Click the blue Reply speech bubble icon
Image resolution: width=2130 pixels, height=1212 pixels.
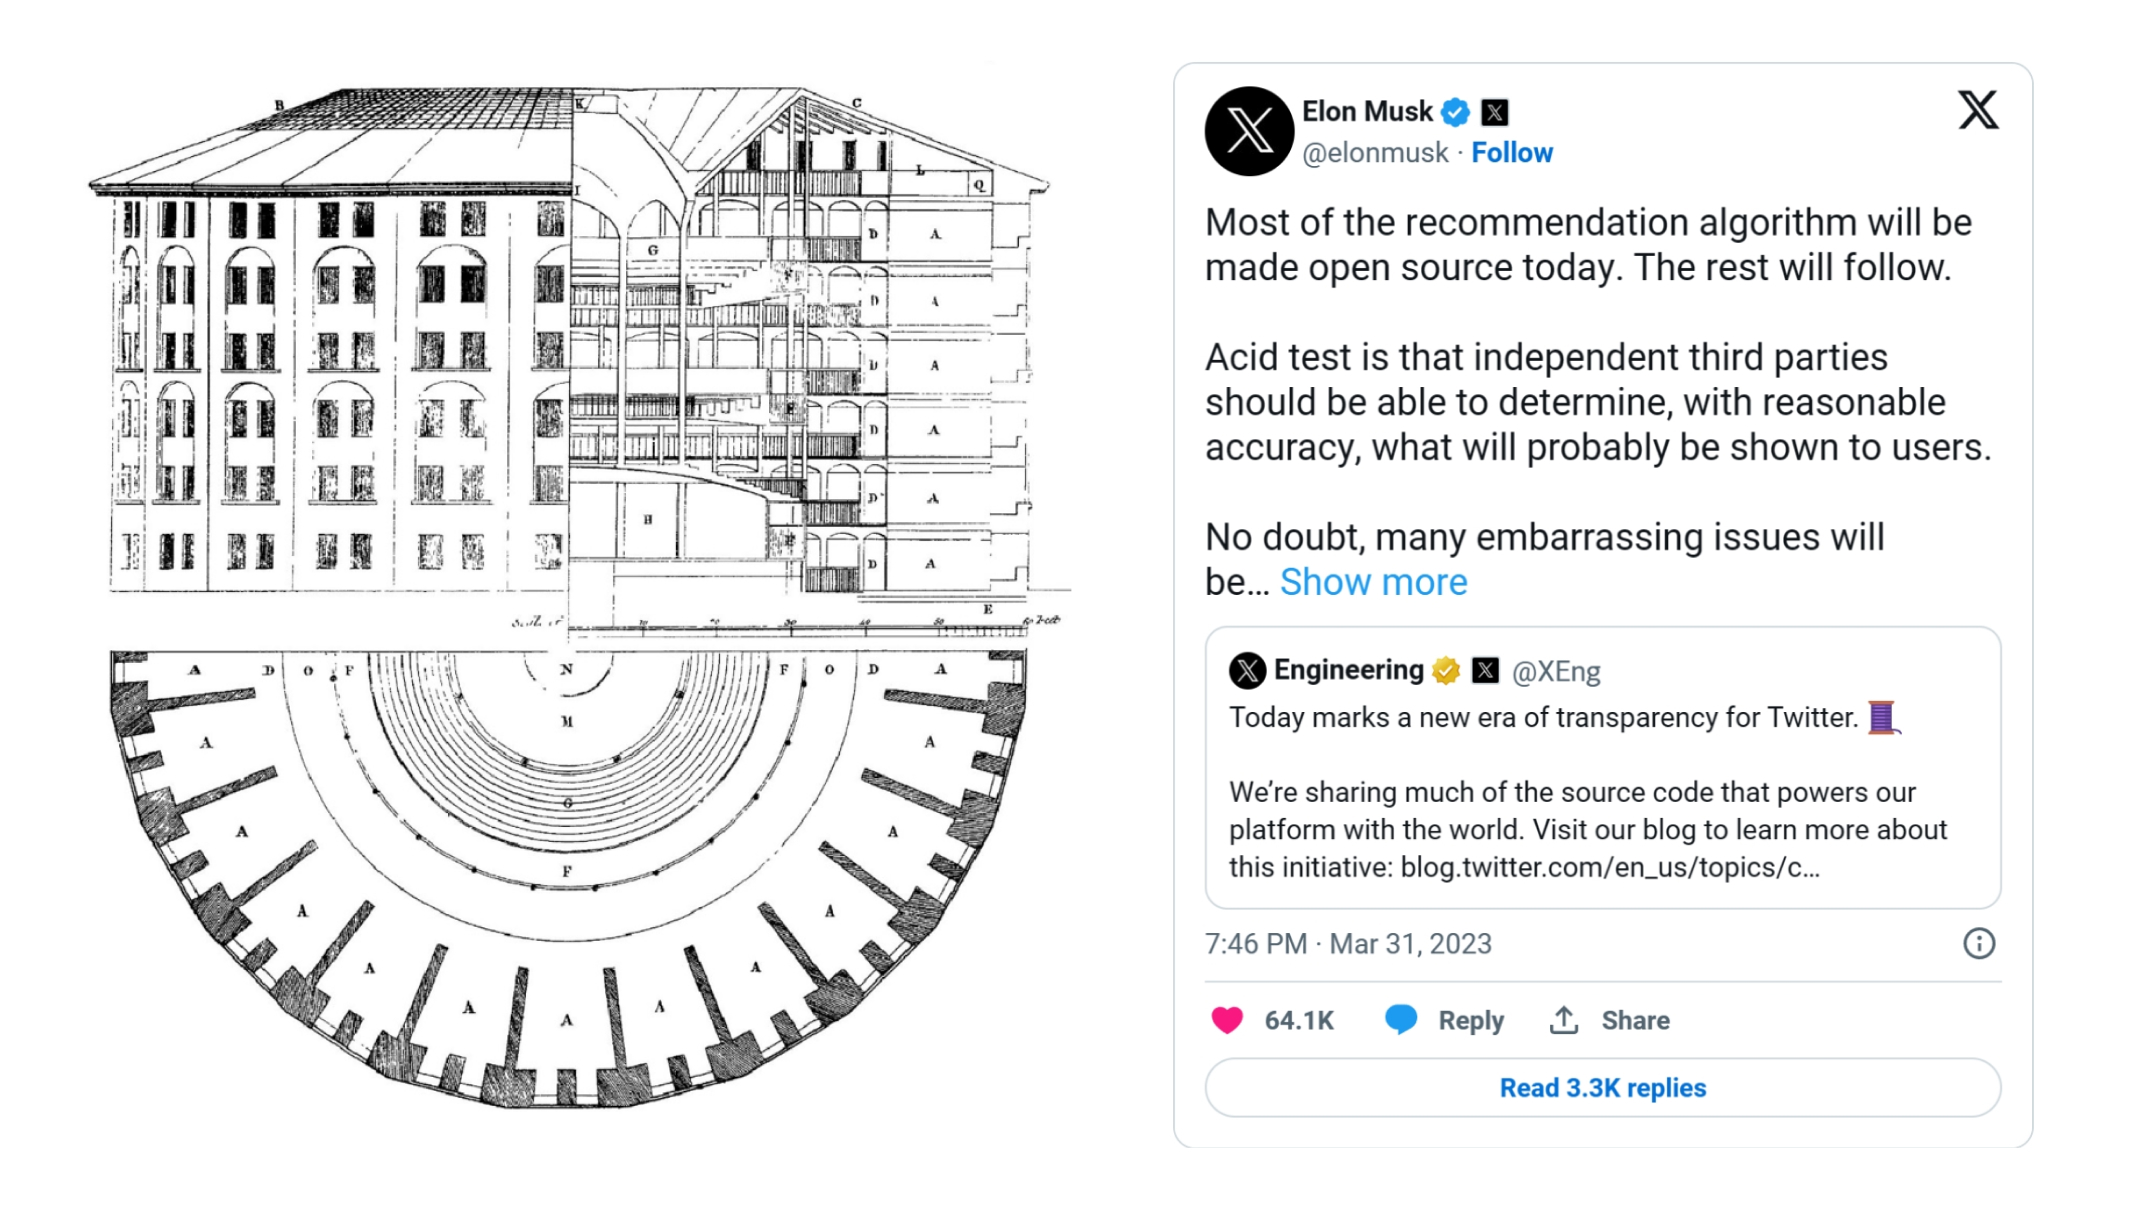(x=1401, y=1019)
